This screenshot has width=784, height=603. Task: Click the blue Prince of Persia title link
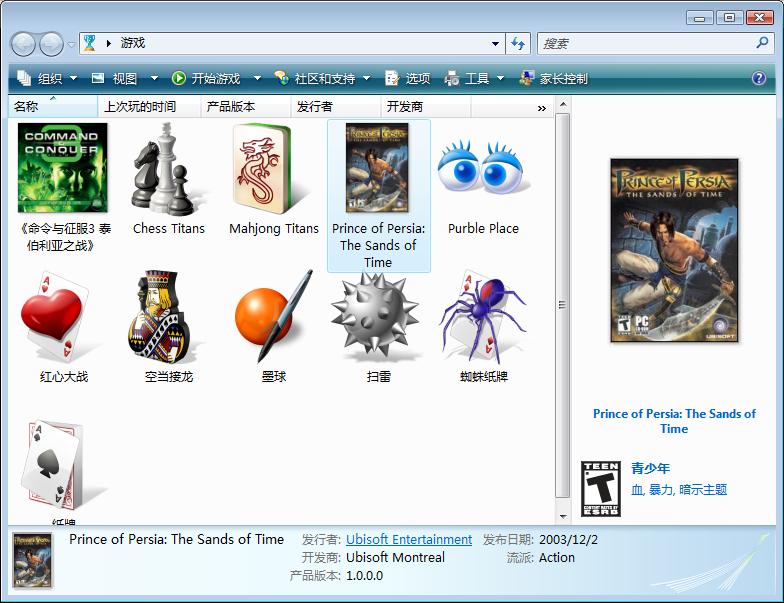[x=674, y=421]
